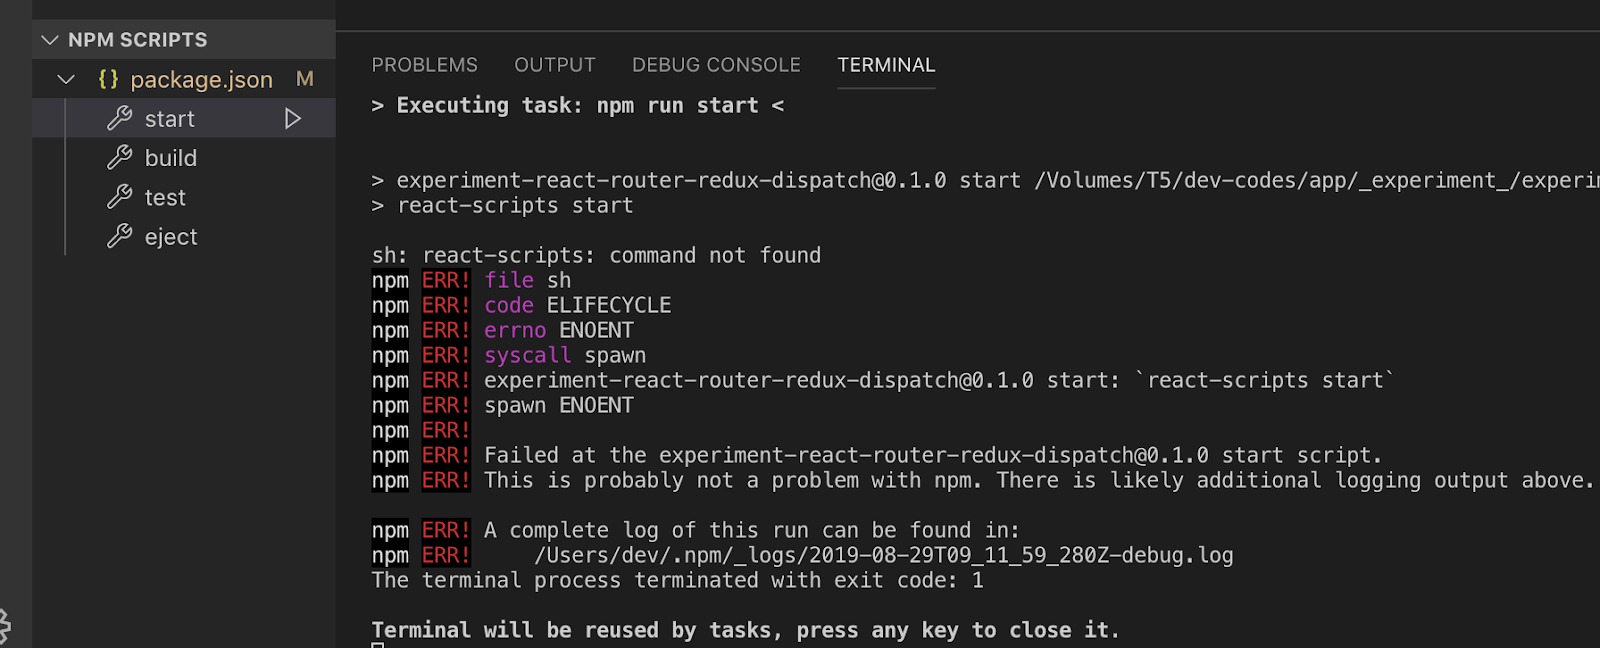The height and width of the screenshot is (648, 1600).
Task: Click the terminal cursor at the prompt
Action: pos(377,644)
